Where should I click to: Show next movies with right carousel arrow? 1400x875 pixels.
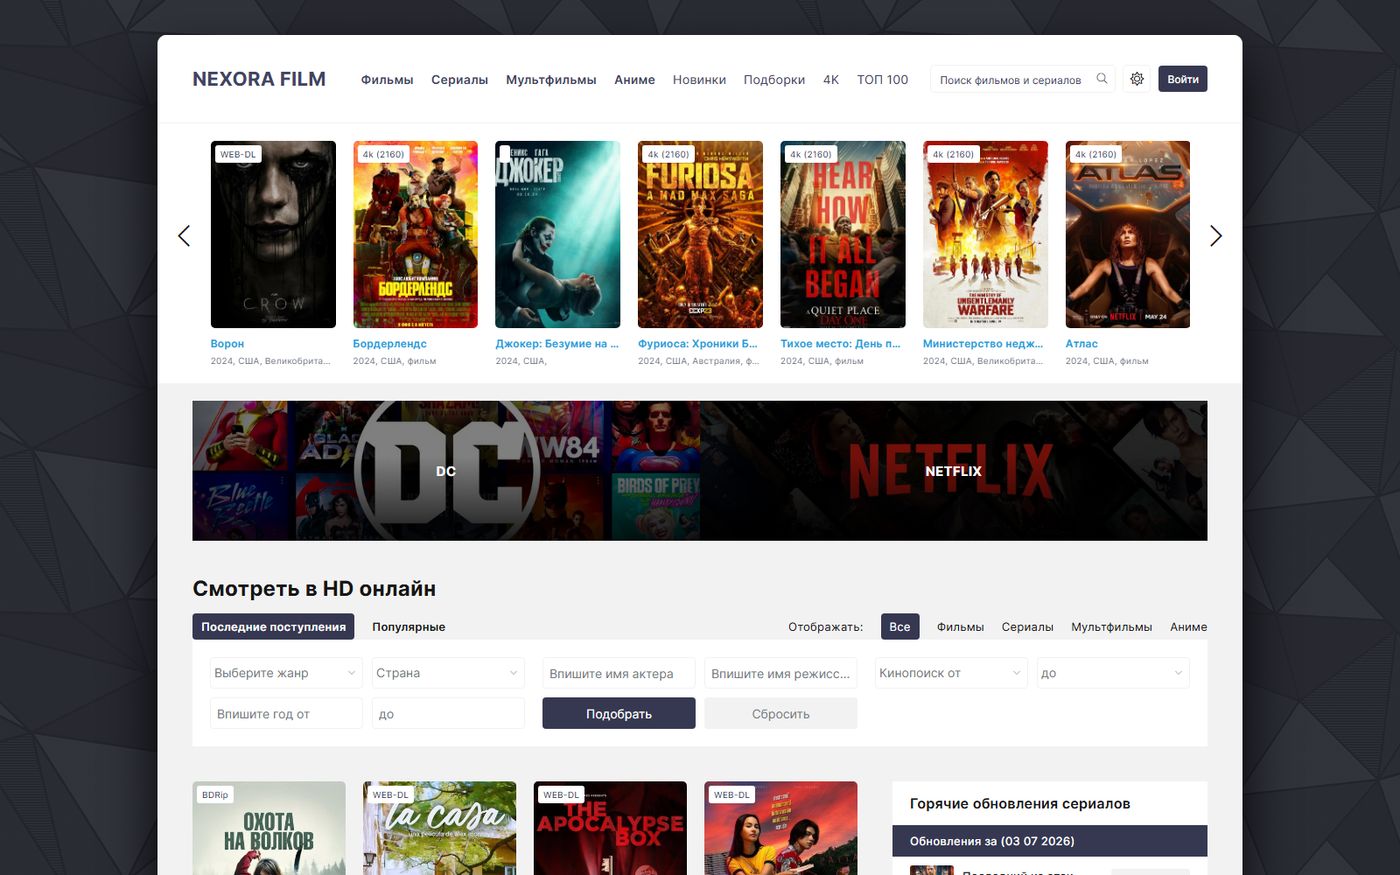1216,236
